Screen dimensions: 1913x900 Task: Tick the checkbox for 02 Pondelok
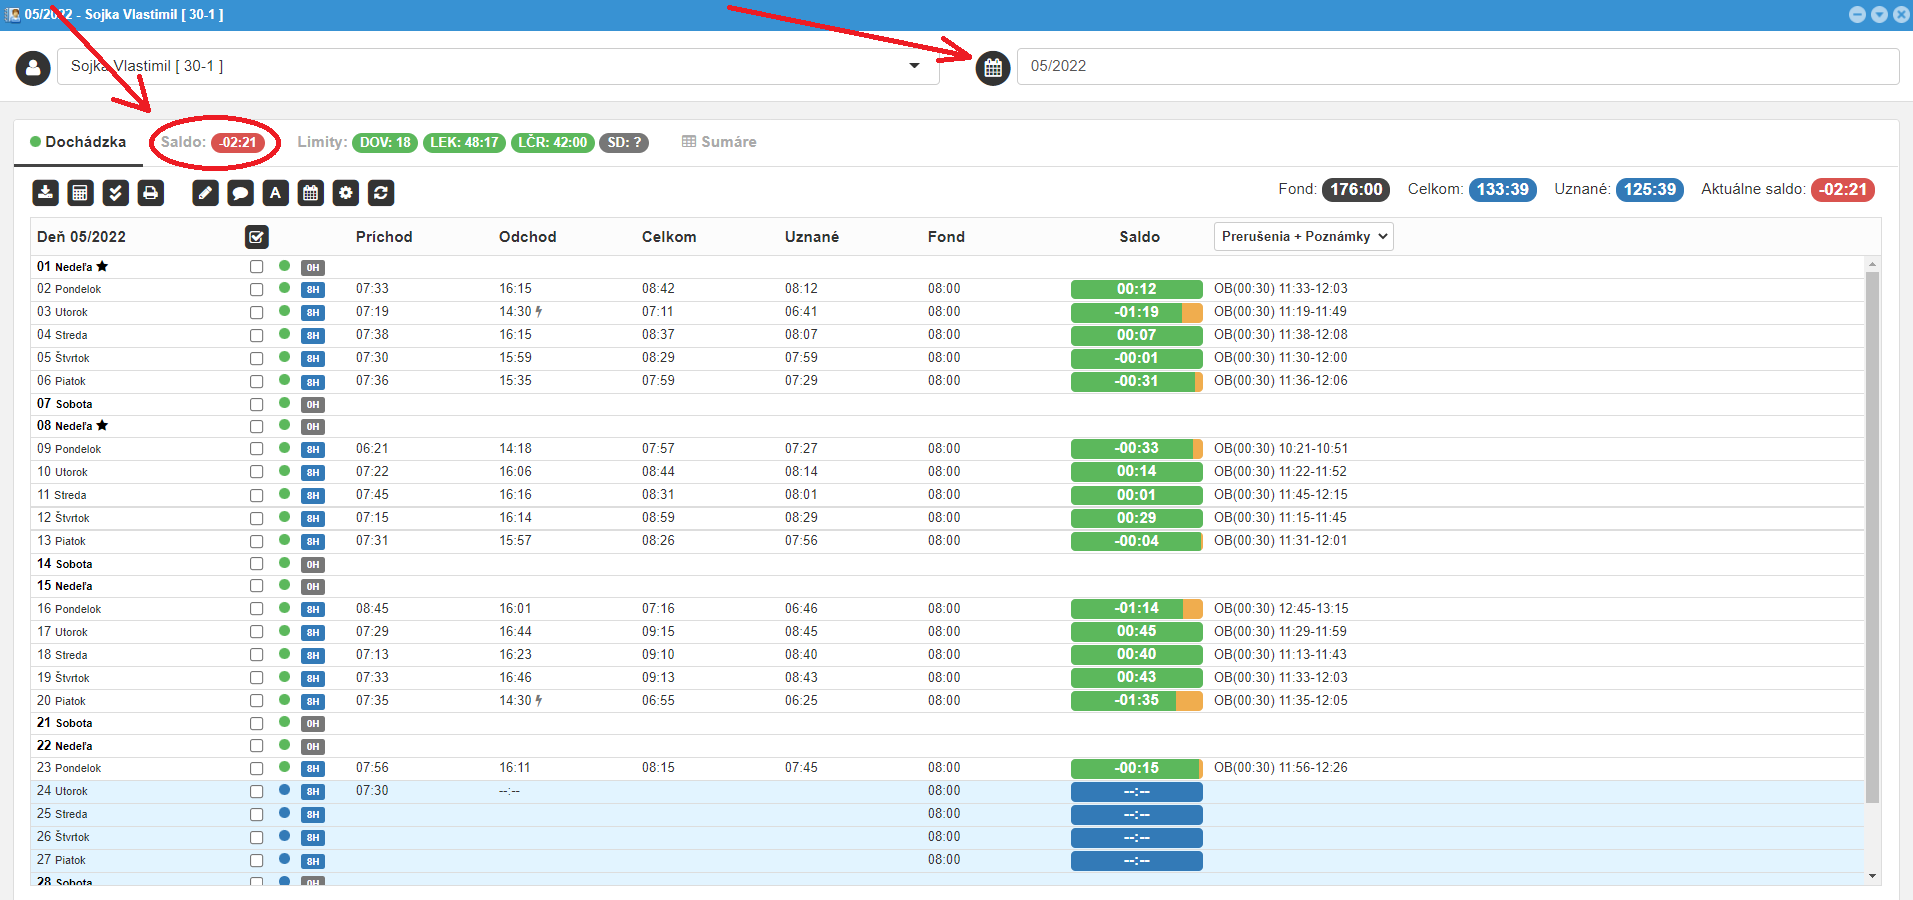click(257, 289)
